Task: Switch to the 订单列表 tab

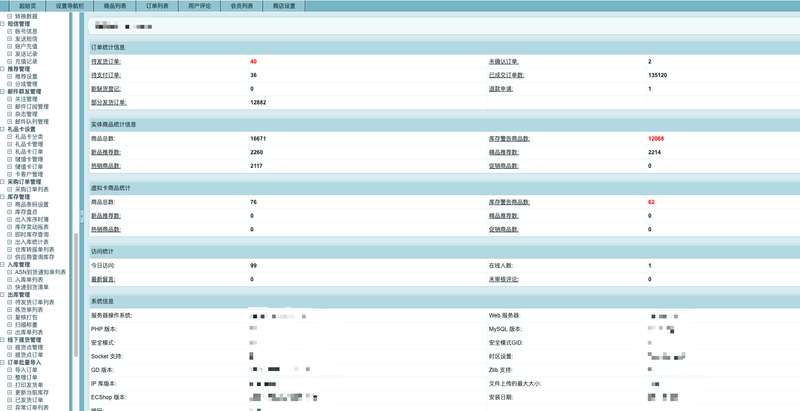Action: point(157,6)
